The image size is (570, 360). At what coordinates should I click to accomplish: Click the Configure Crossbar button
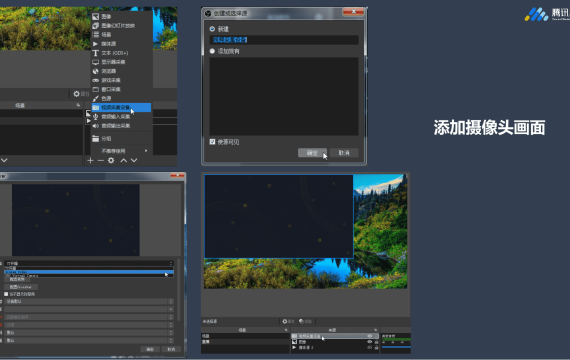[21, 287]
